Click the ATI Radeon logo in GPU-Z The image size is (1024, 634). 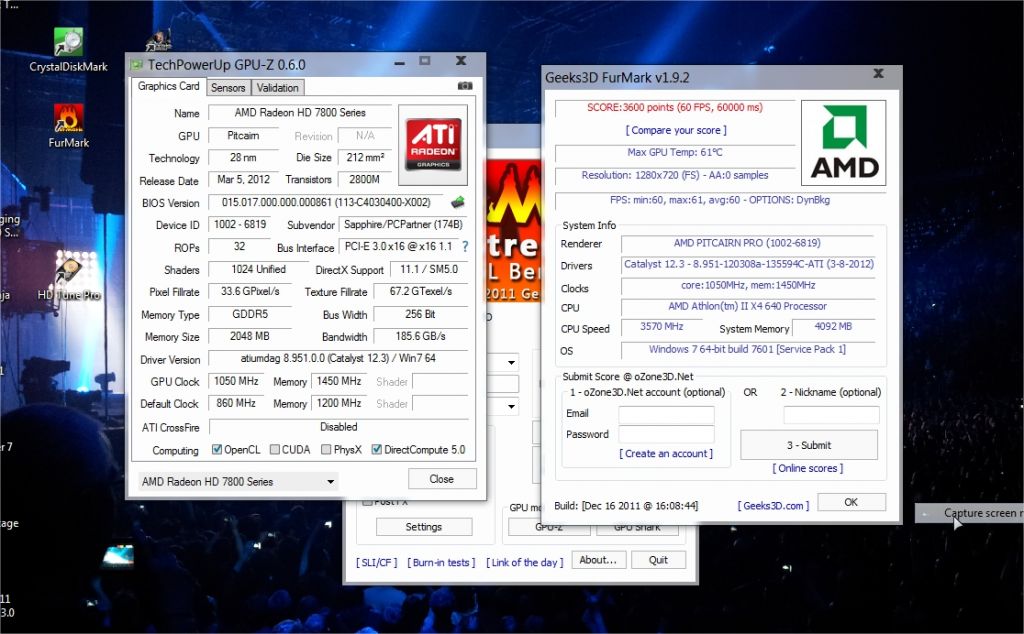click(433, 145)
